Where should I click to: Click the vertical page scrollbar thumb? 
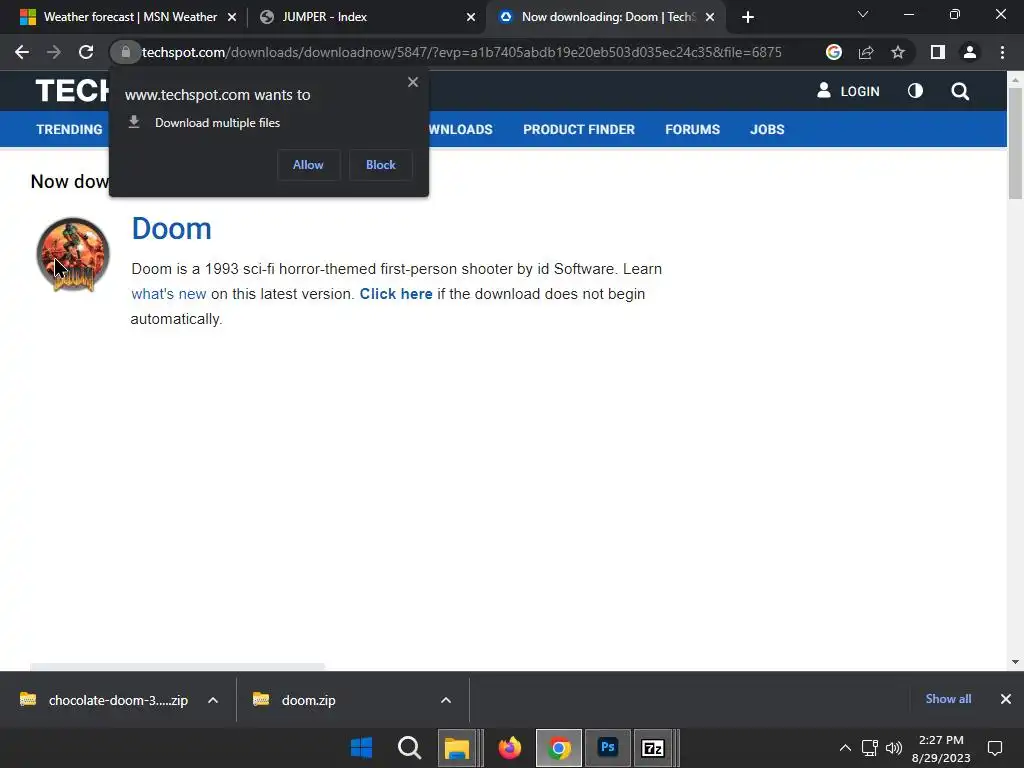pos(1015,142)
